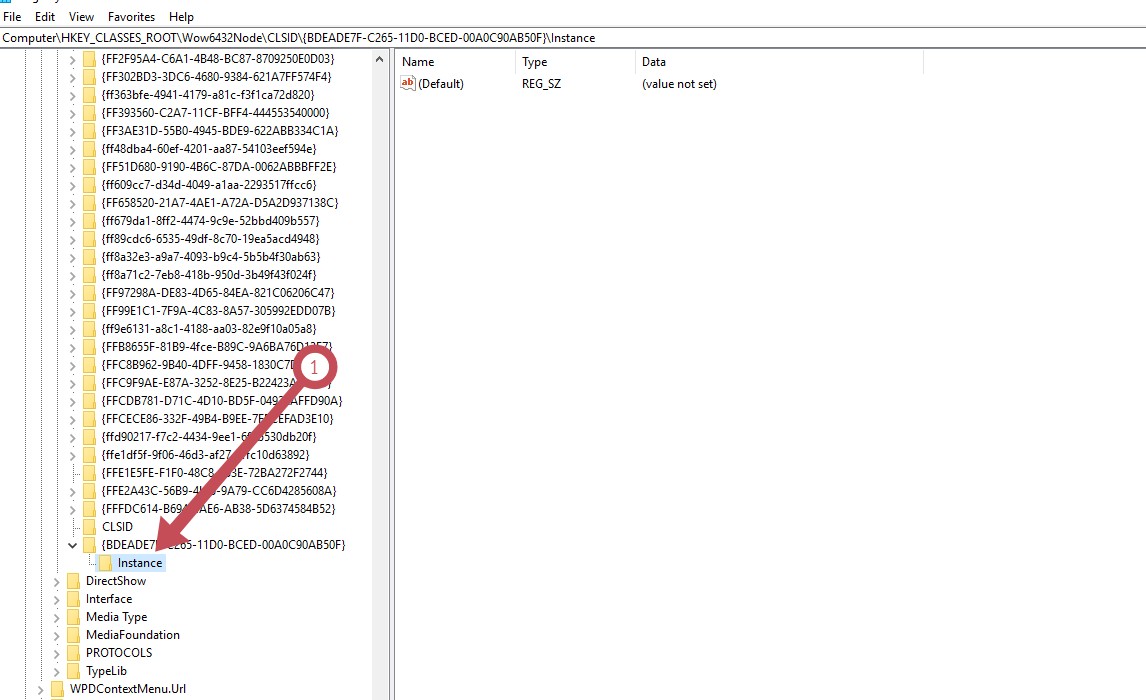Collapse the {BDEADE7F...} key
This screenshot has width=1146, height=700.
(72, 545)
